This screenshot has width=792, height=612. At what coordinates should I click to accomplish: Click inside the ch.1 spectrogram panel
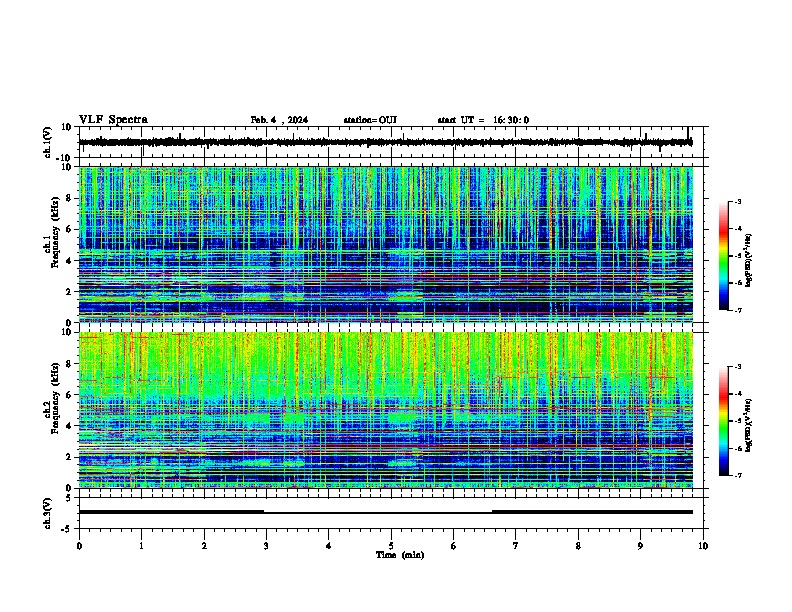(x=385, y=244)
